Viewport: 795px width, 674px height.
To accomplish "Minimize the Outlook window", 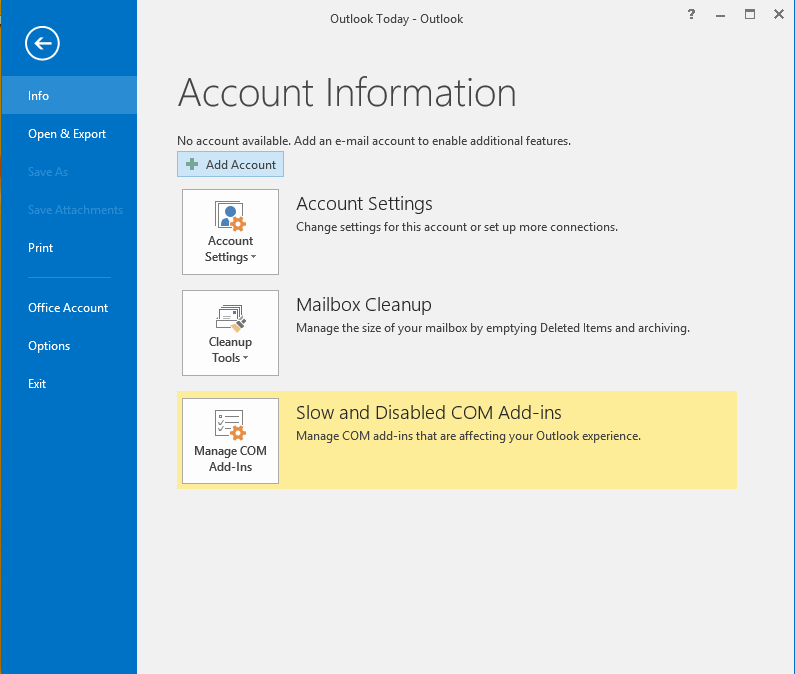I will 720,15.
